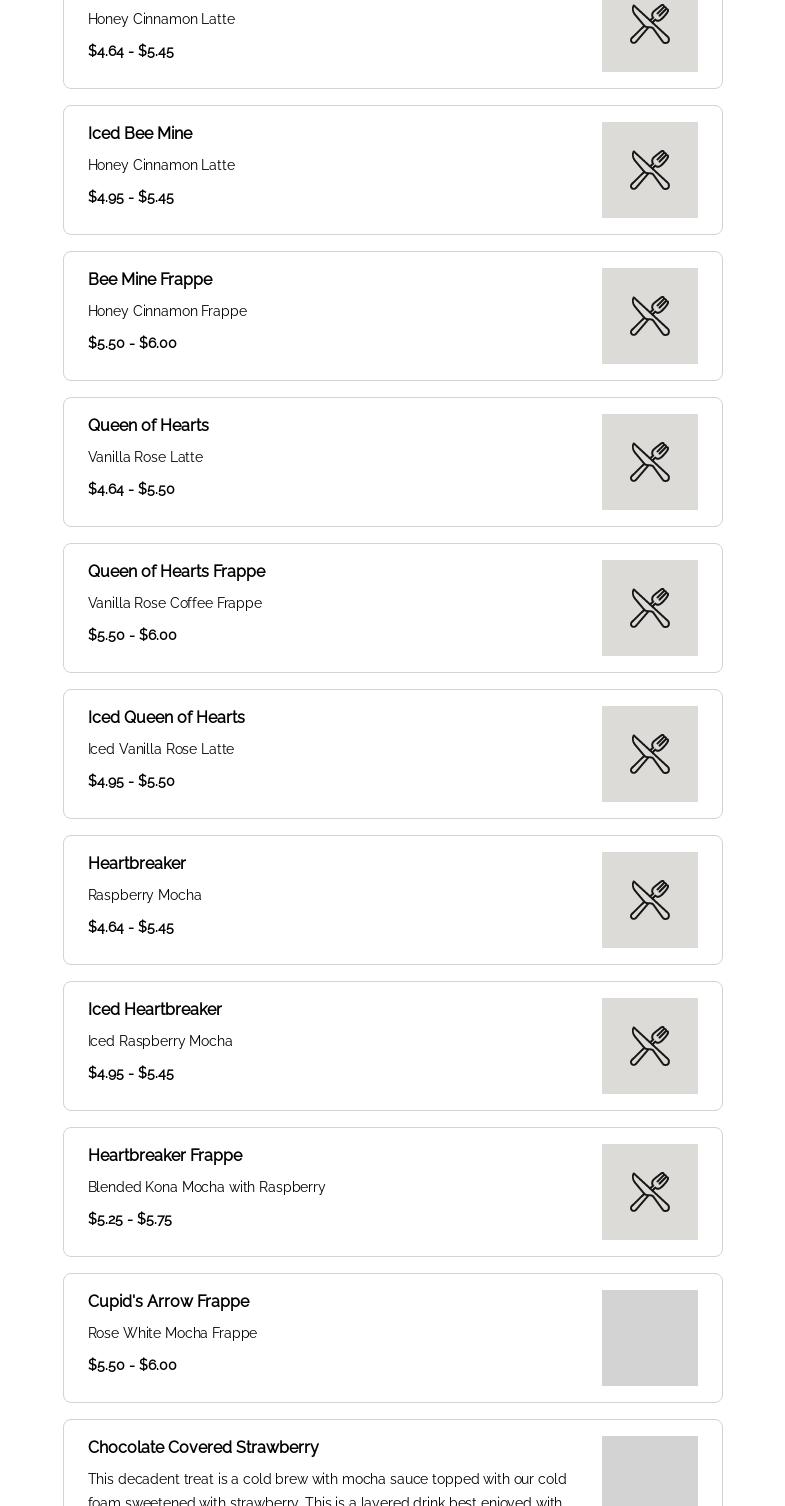The height and width of the screenshot is (1506, 785).
Task: Open the Cupid's Arrow Frappe image thumbnail
Action: 650,1338
